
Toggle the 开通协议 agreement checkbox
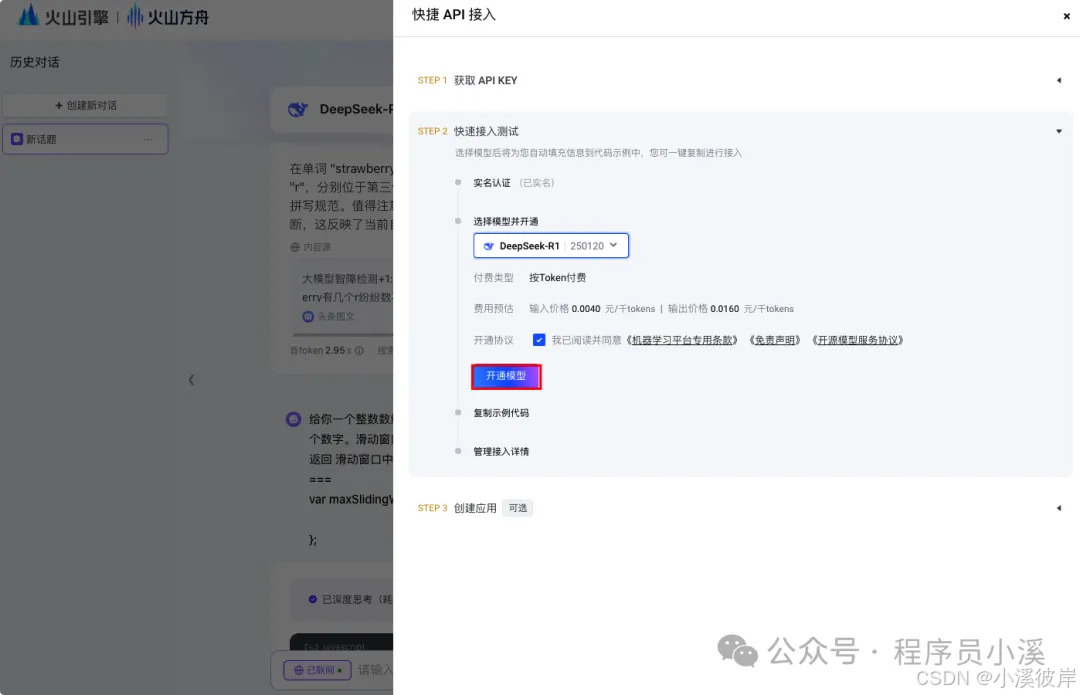click(x=539, y=340)
